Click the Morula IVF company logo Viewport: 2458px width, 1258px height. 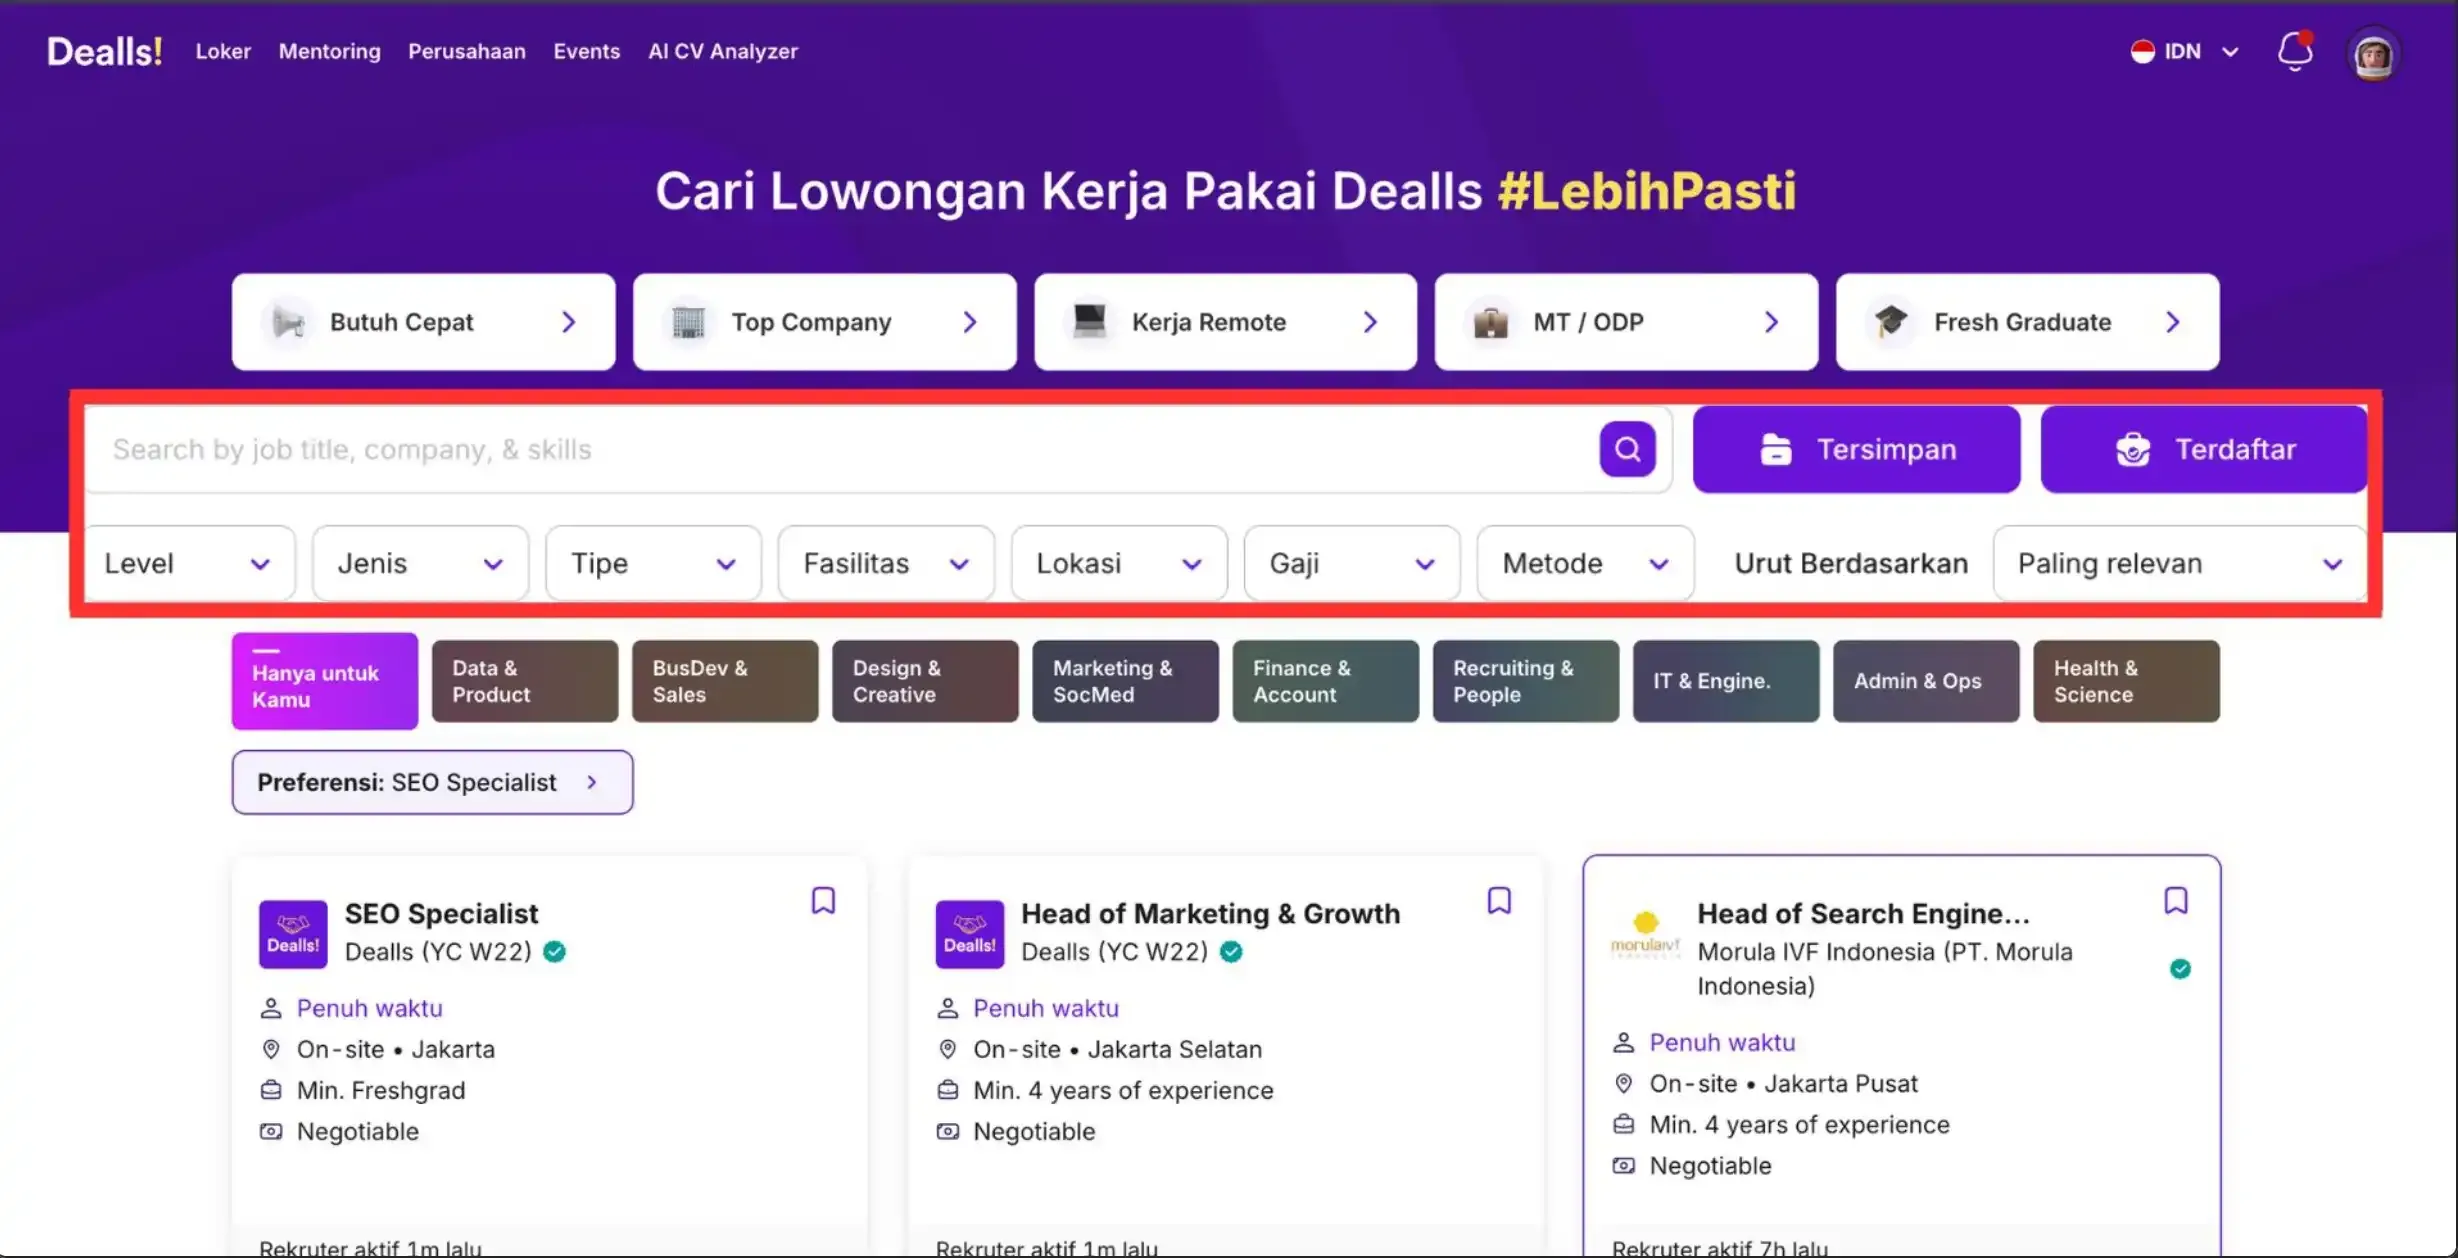tap(1645, 934)
